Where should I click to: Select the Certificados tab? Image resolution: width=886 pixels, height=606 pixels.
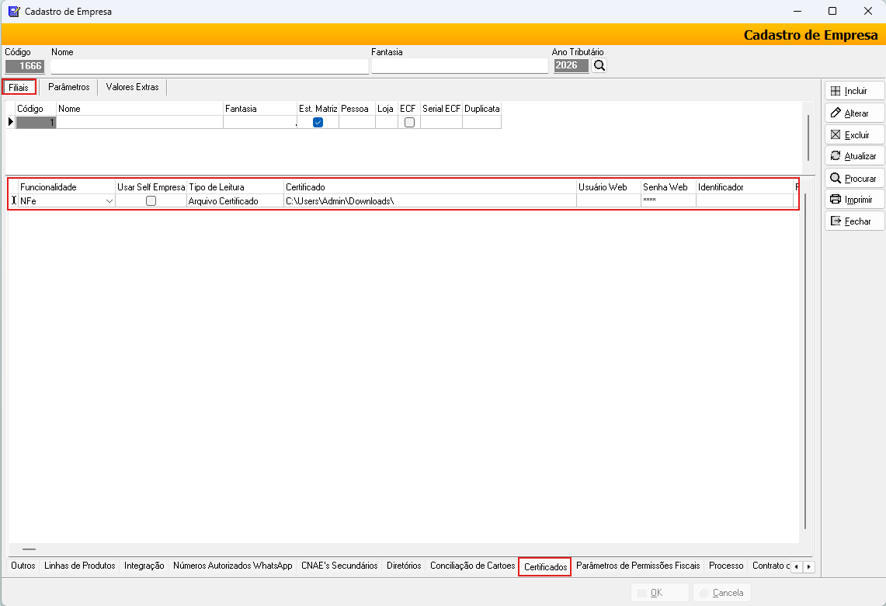545,566
